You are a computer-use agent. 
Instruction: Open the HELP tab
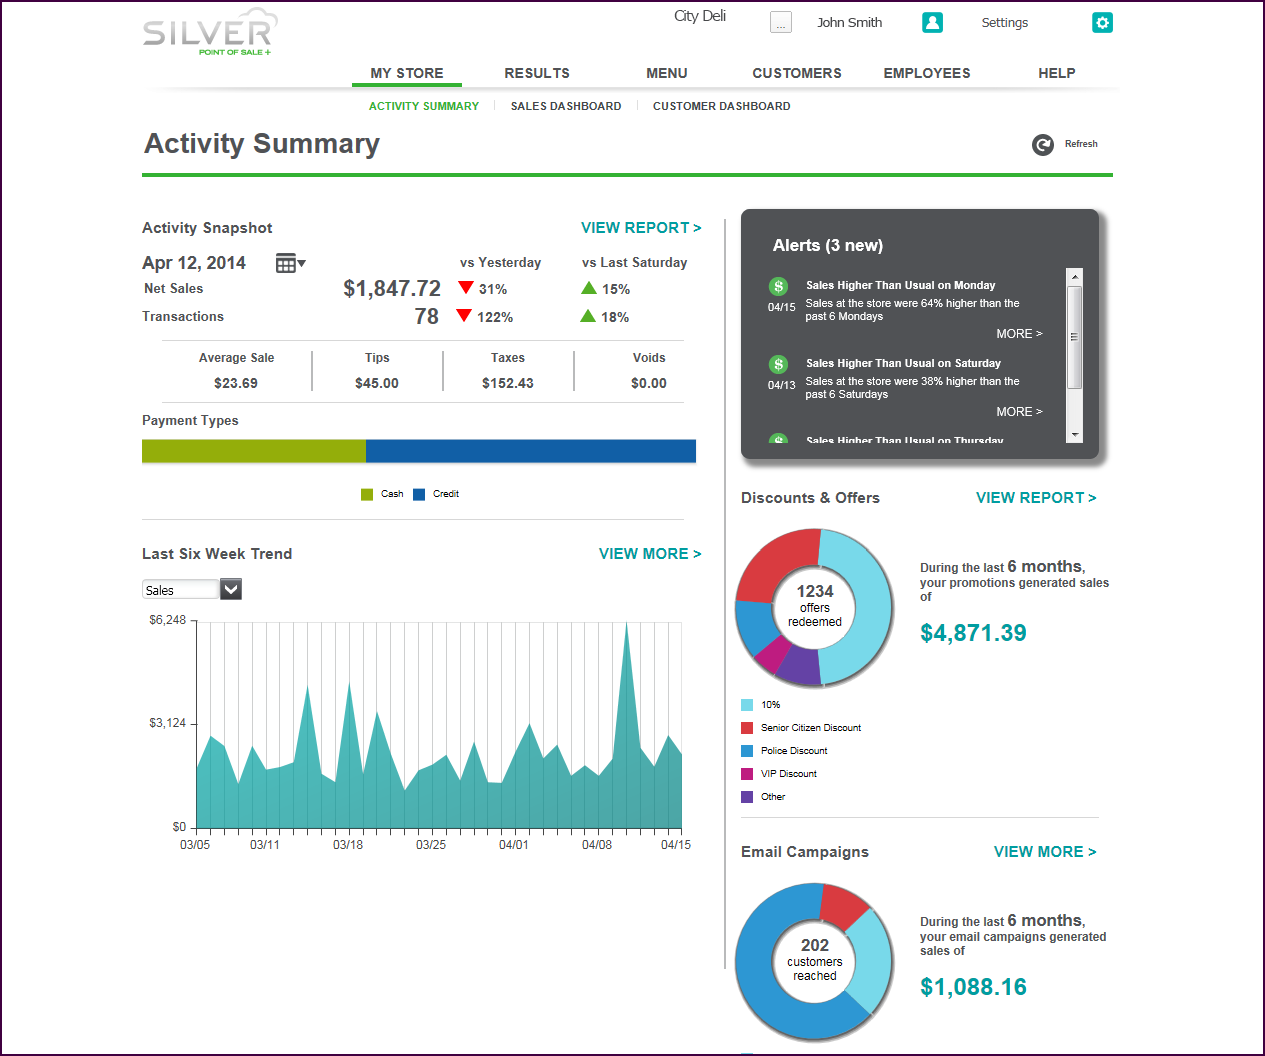1057,73
